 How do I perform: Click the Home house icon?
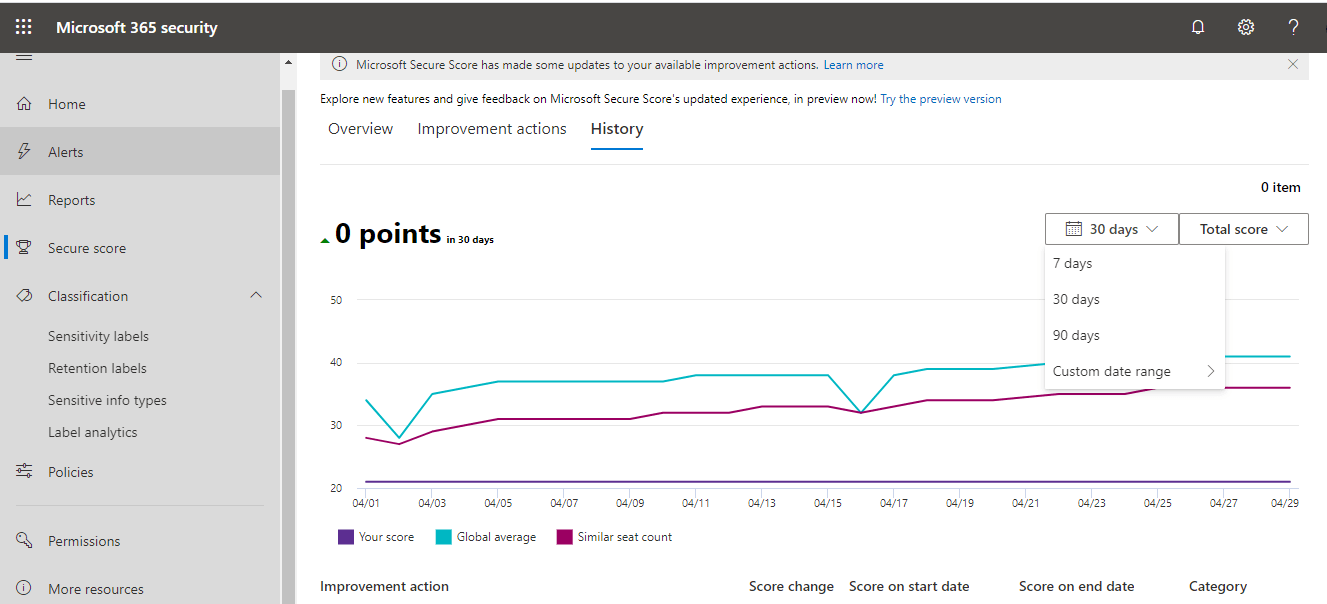coord(25,104)
